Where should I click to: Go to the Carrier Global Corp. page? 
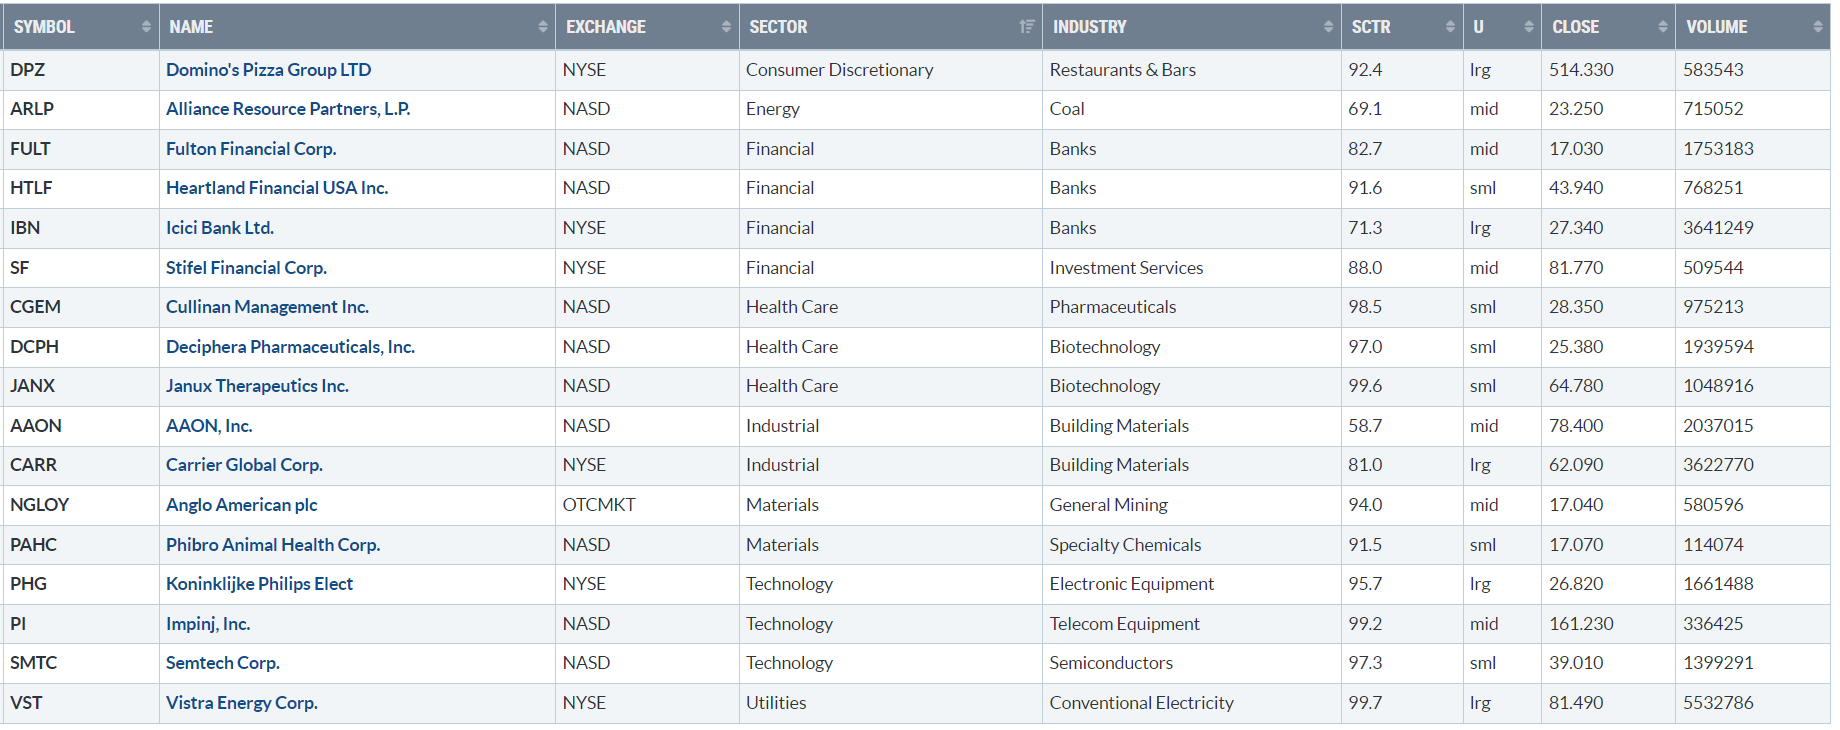(244, 465)
